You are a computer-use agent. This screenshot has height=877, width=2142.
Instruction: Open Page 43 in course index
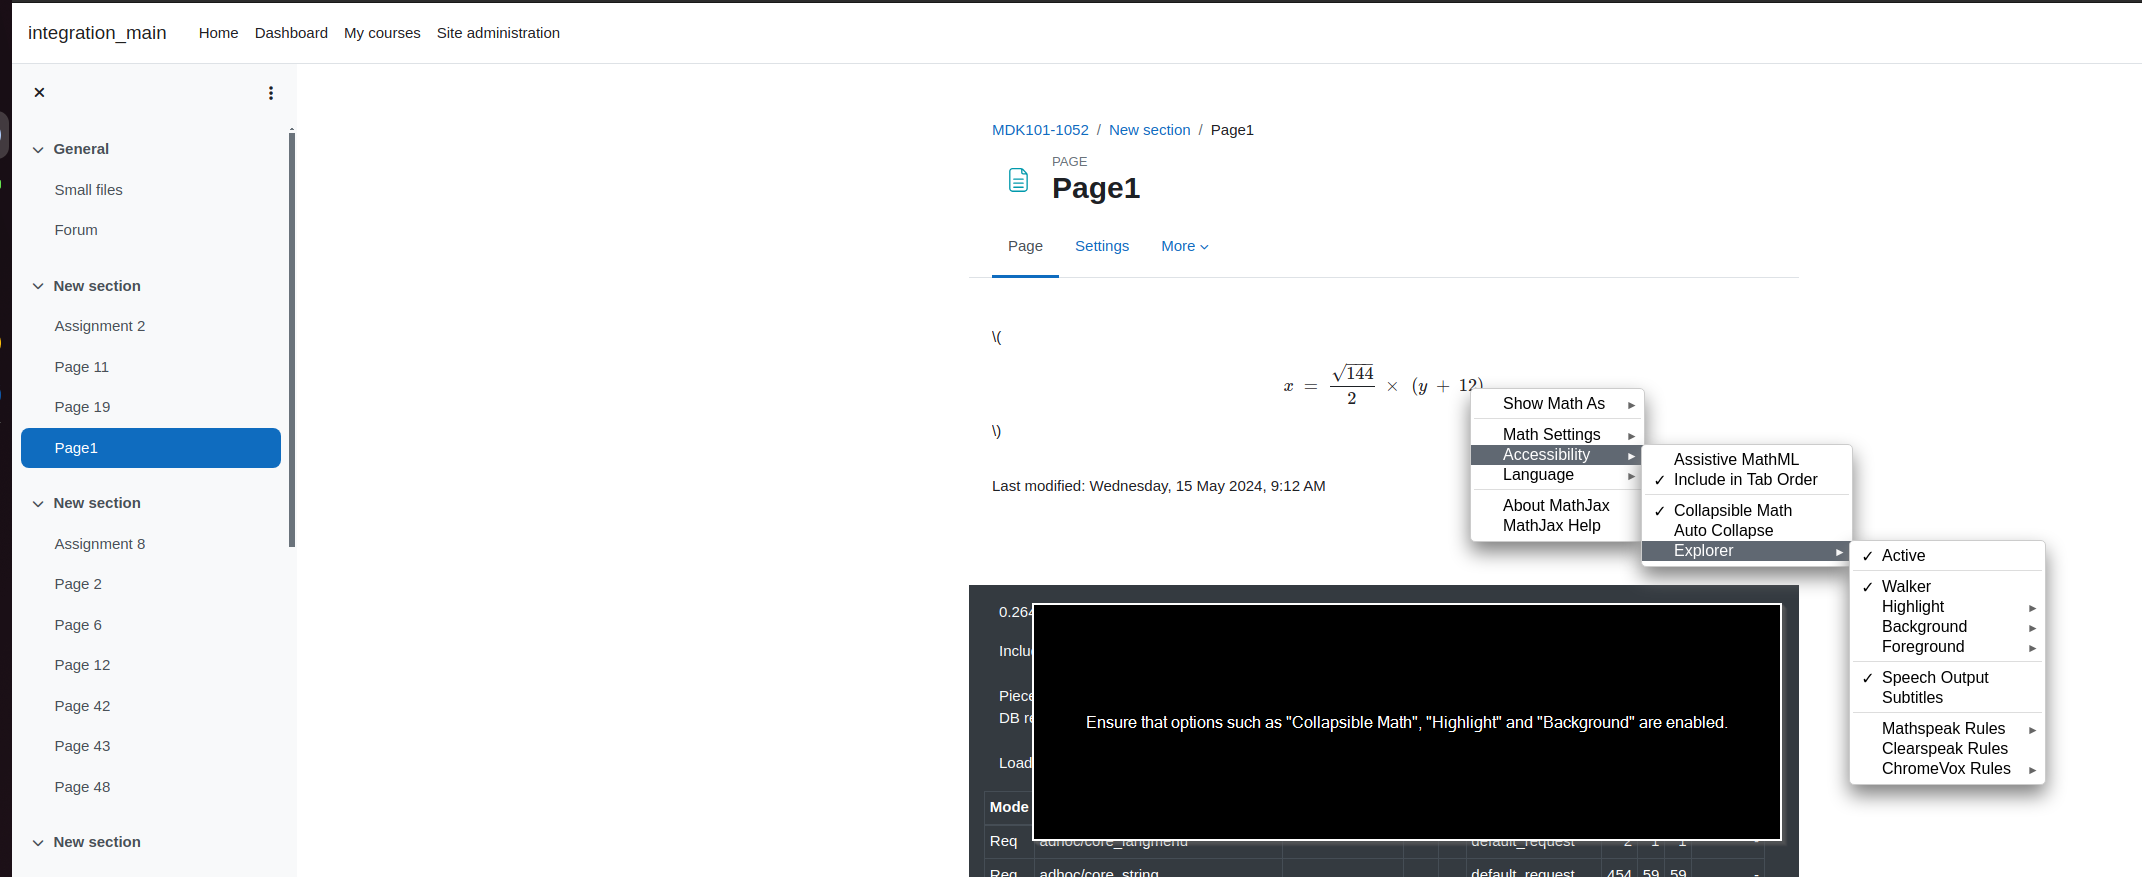82,746
